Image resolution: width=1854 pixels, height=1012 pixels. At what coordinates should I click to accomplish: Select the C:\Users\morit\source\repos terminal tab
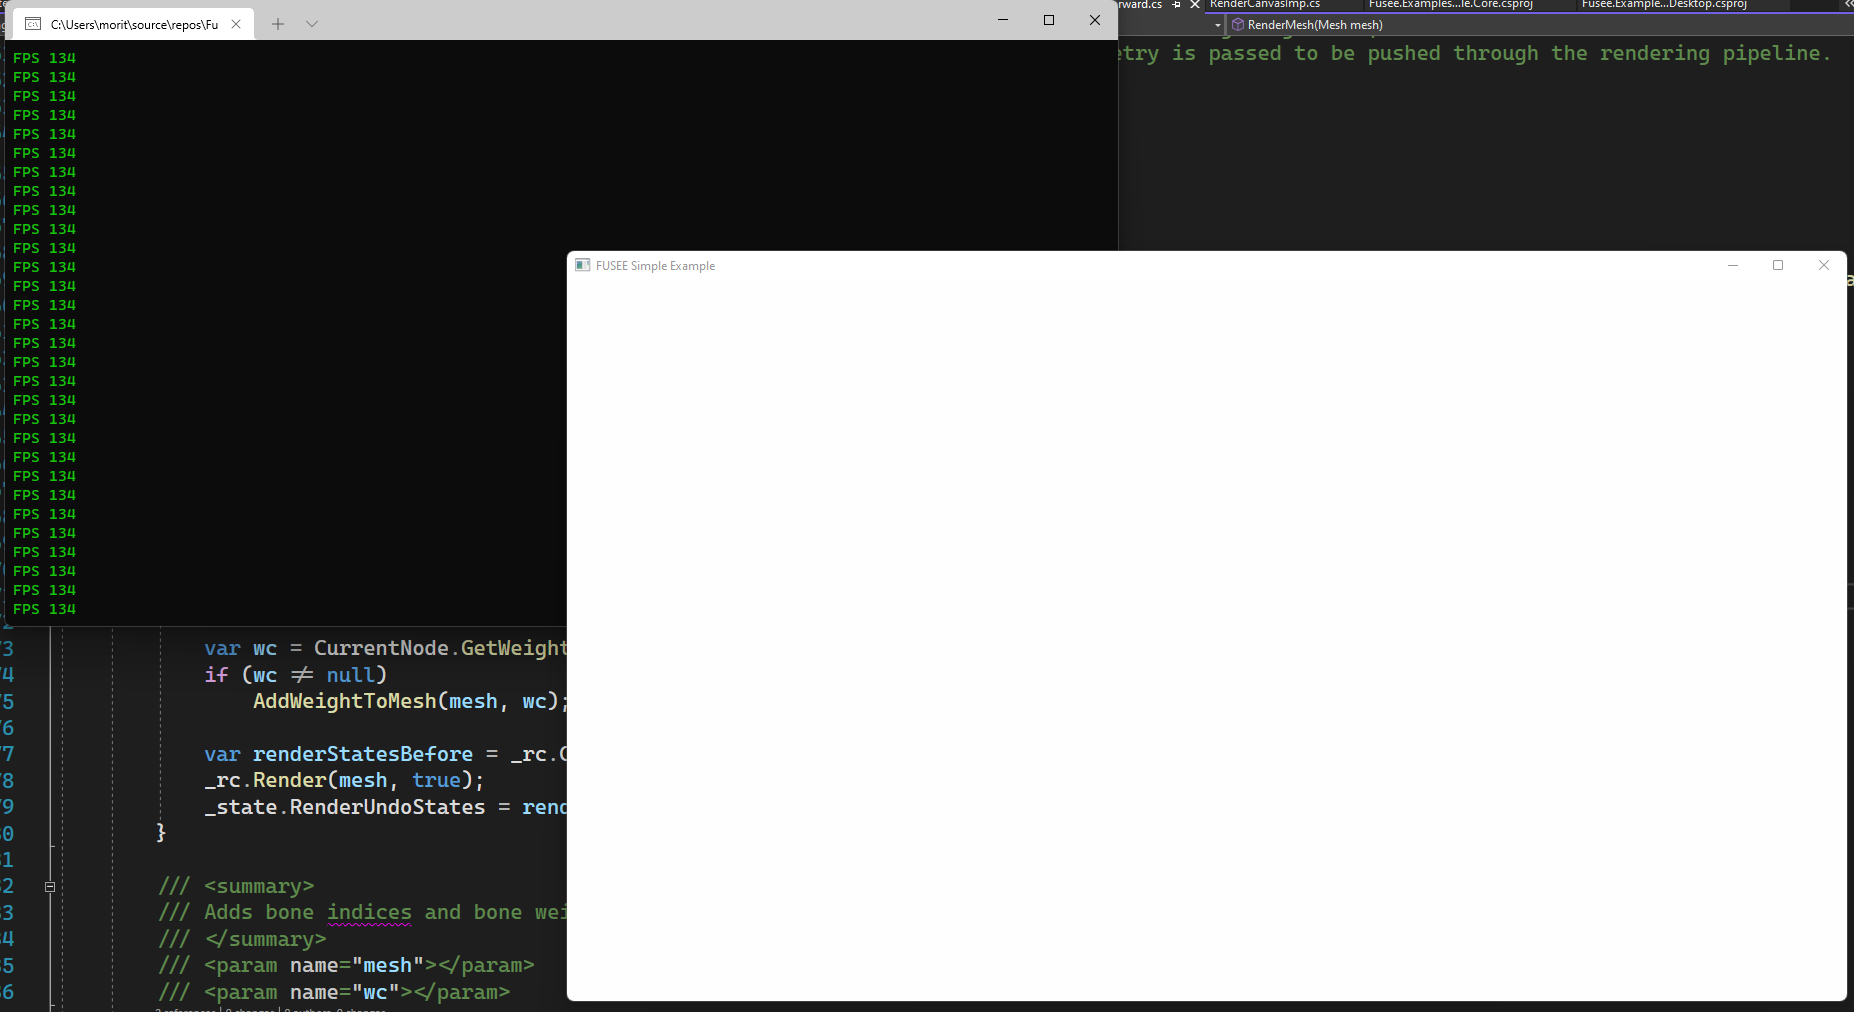tap(133, 24)
